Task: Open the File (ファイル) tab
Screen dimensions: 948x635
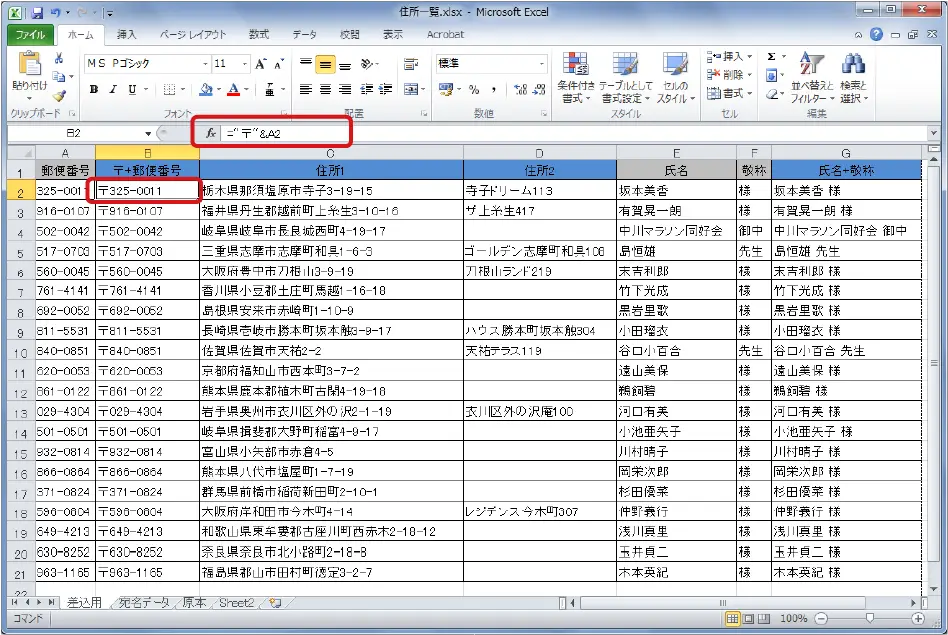Action: click(x=30, y=34)
